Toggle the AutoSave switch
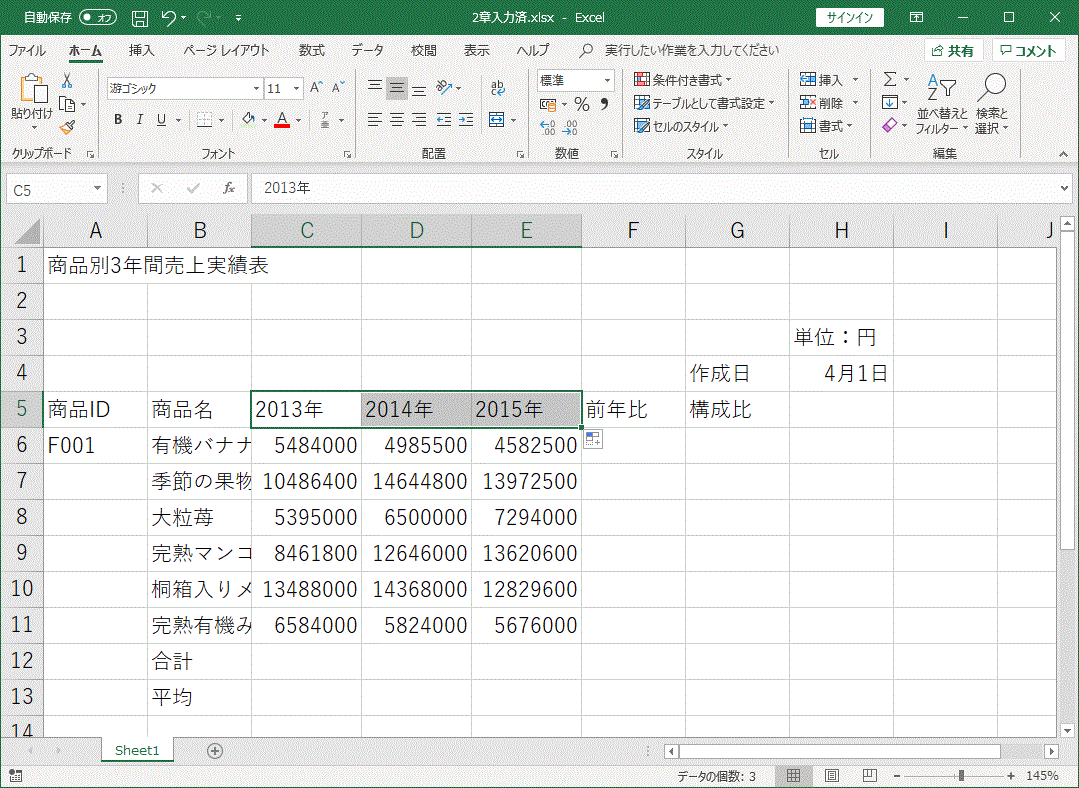The height and width of the screenshot is (788, 1079). (x=98, y=18)
